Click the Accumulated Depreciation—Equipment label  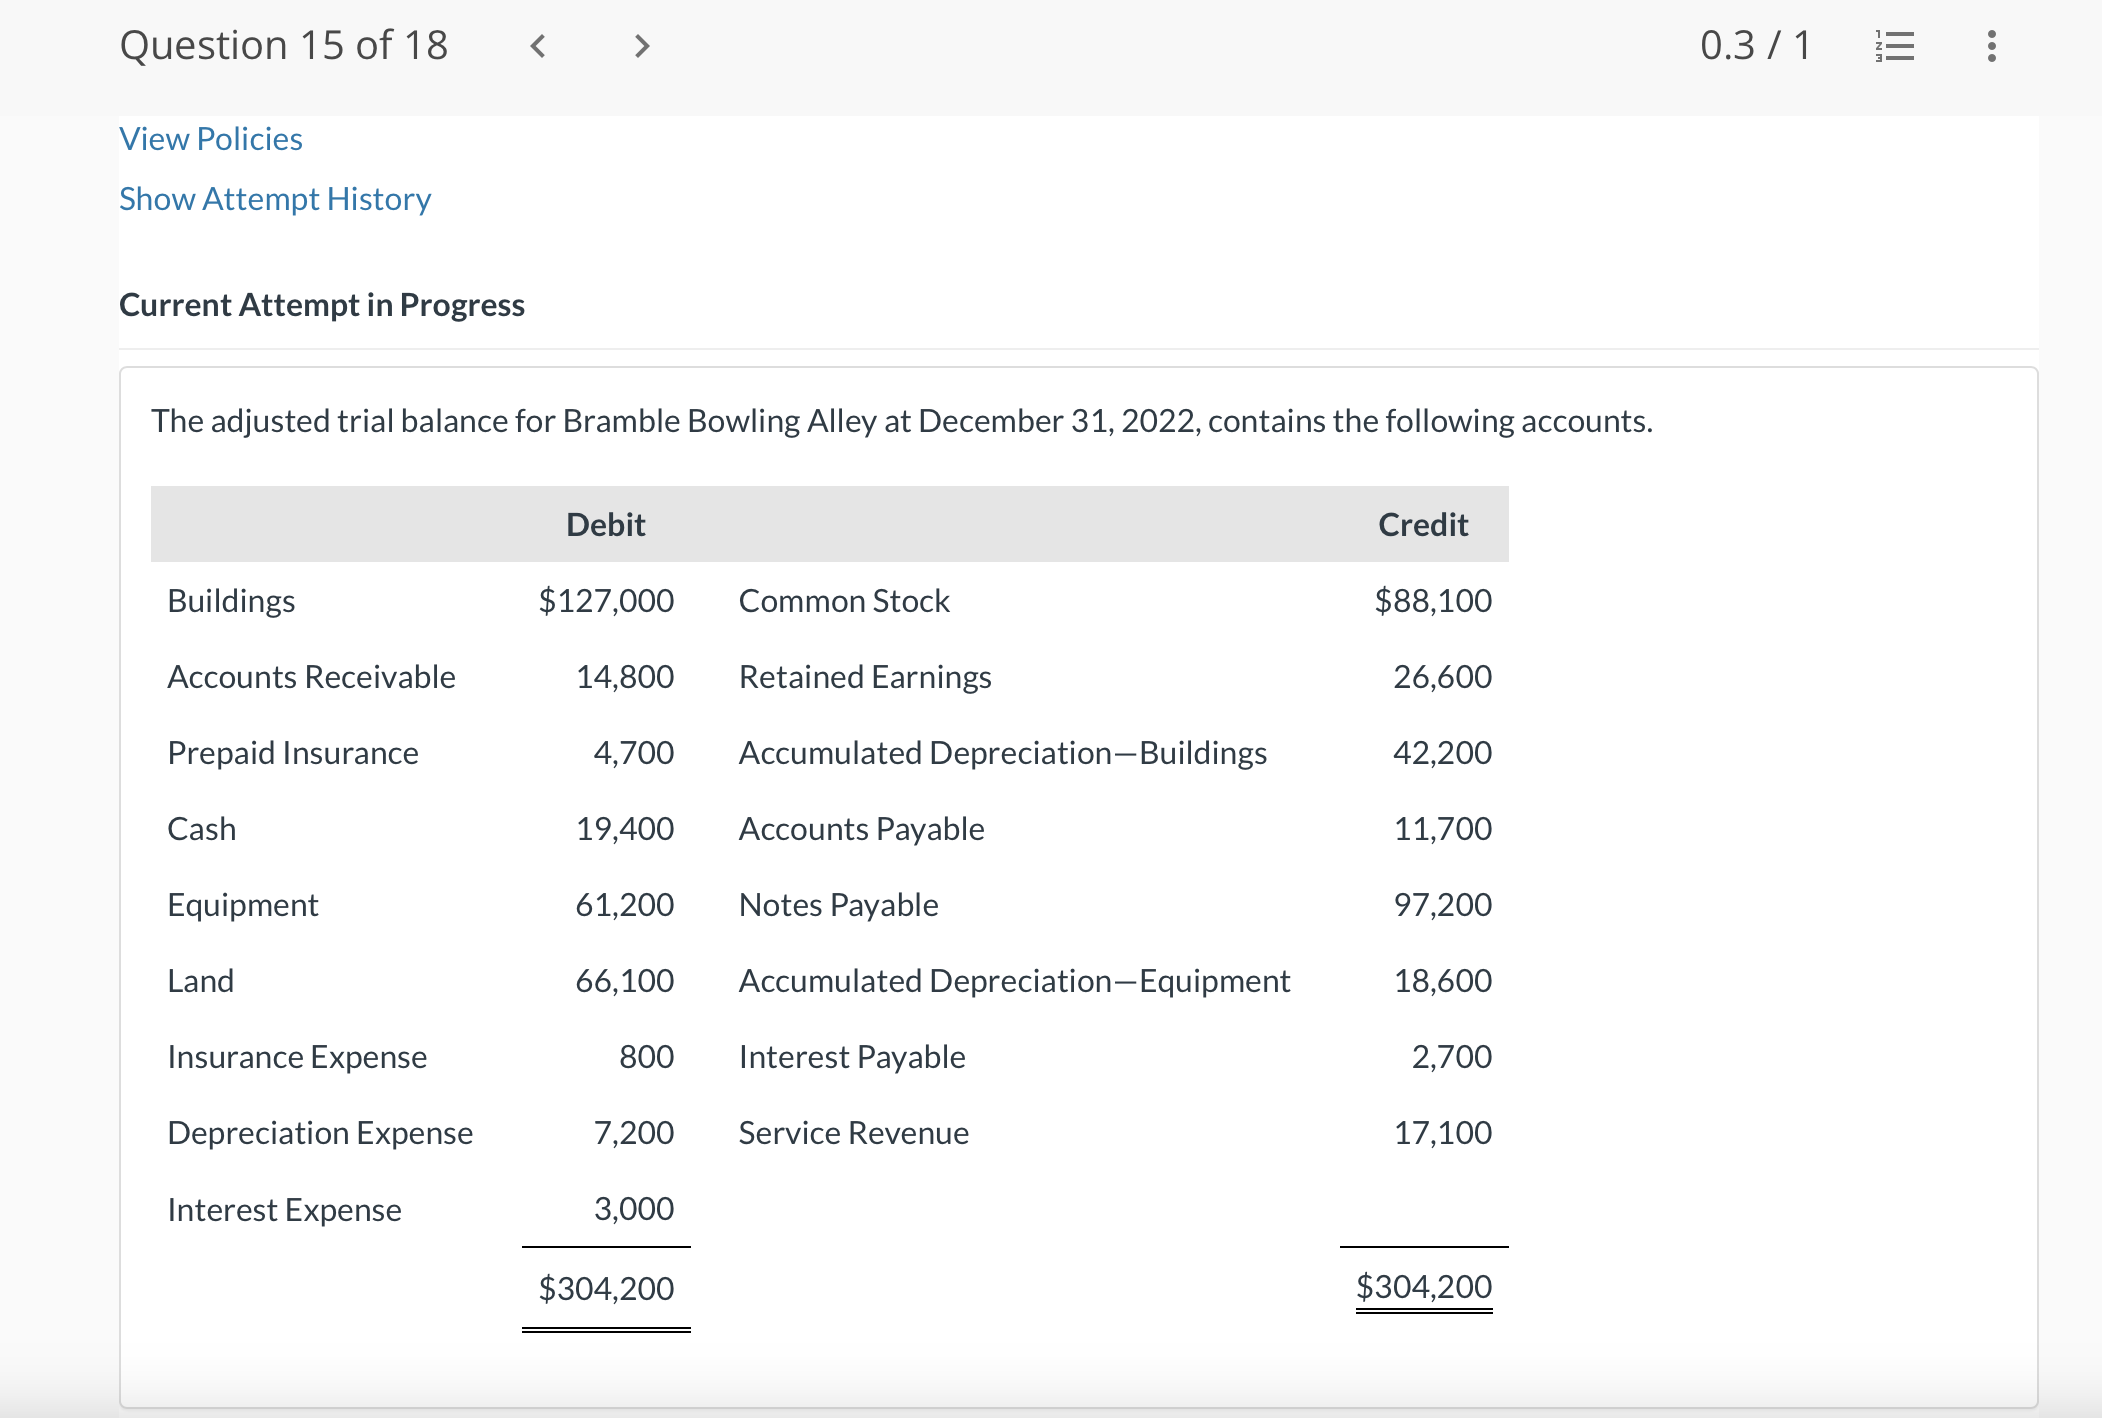[x=1014, y=981]
